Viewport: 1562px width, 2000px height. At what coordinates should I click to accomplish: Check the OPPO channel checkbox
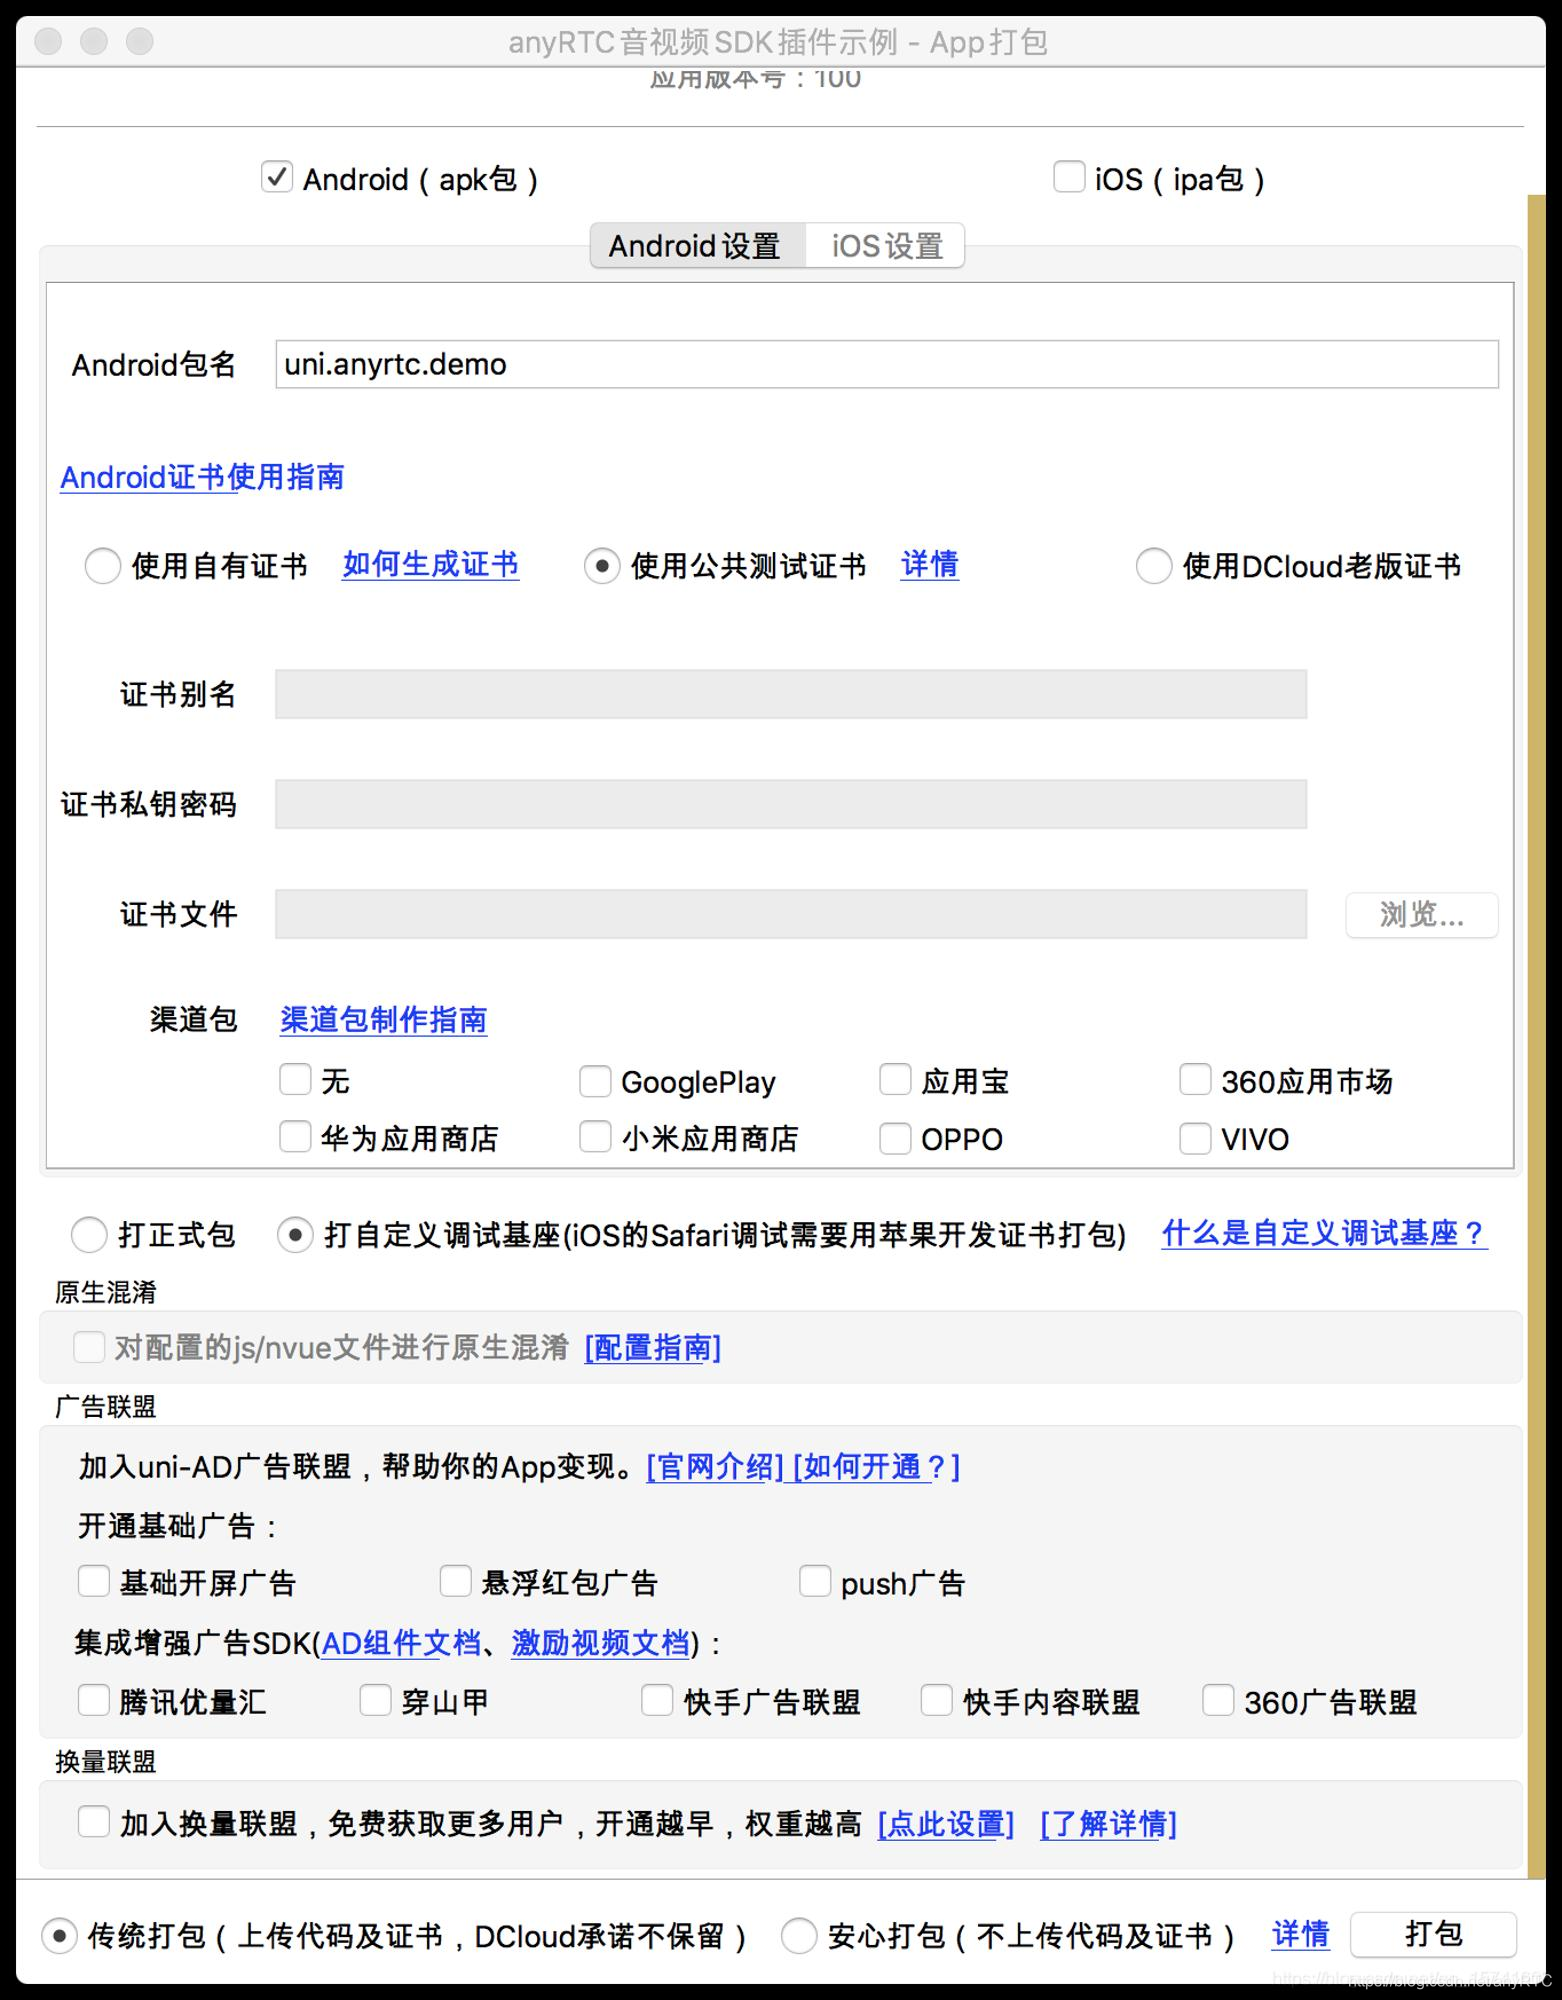[895, 1138]
